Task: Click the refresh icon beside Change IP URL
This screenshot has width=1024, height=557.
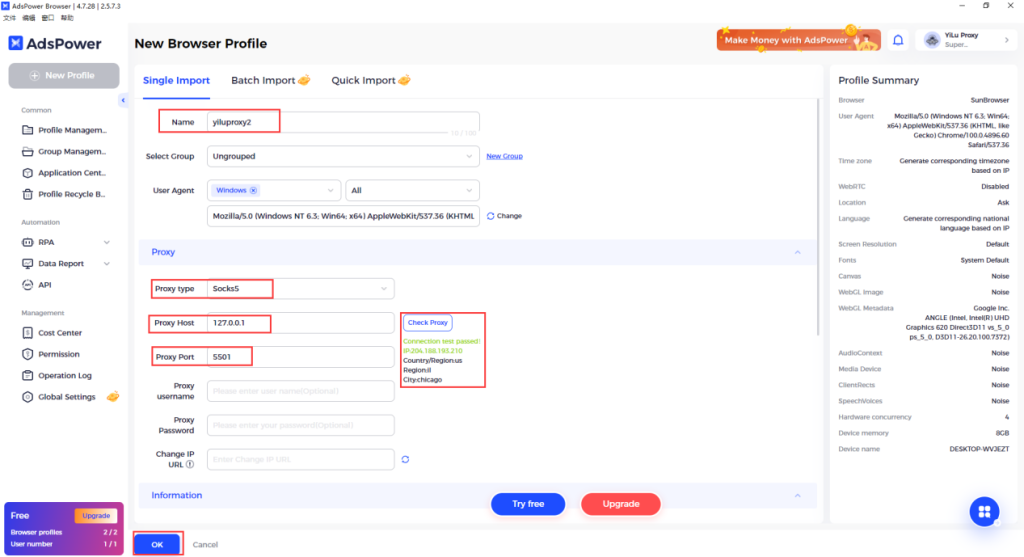Action: pos(406,460)
